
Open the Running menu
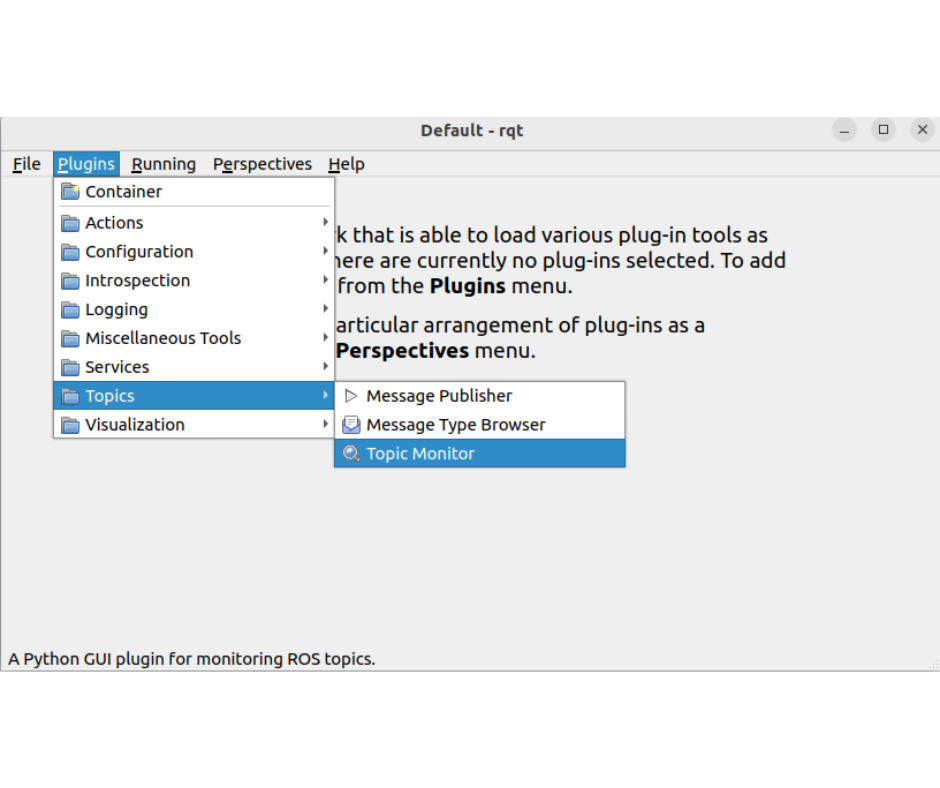[x=164, y=164]
